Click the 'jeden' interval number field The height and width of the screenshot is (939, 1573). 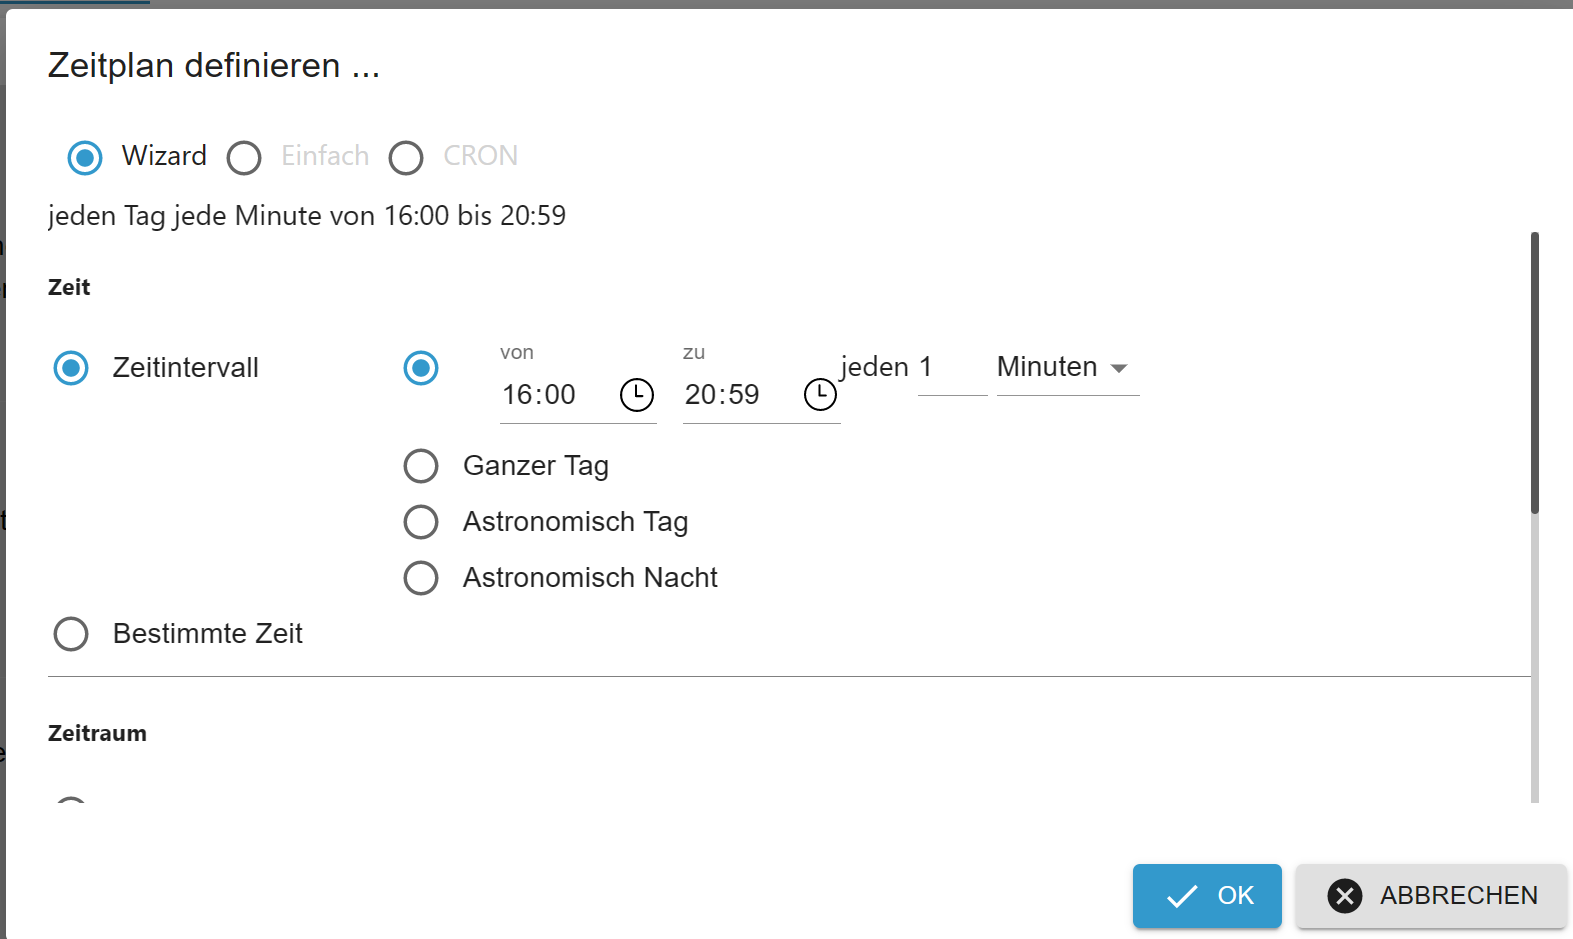click(951, 368)
